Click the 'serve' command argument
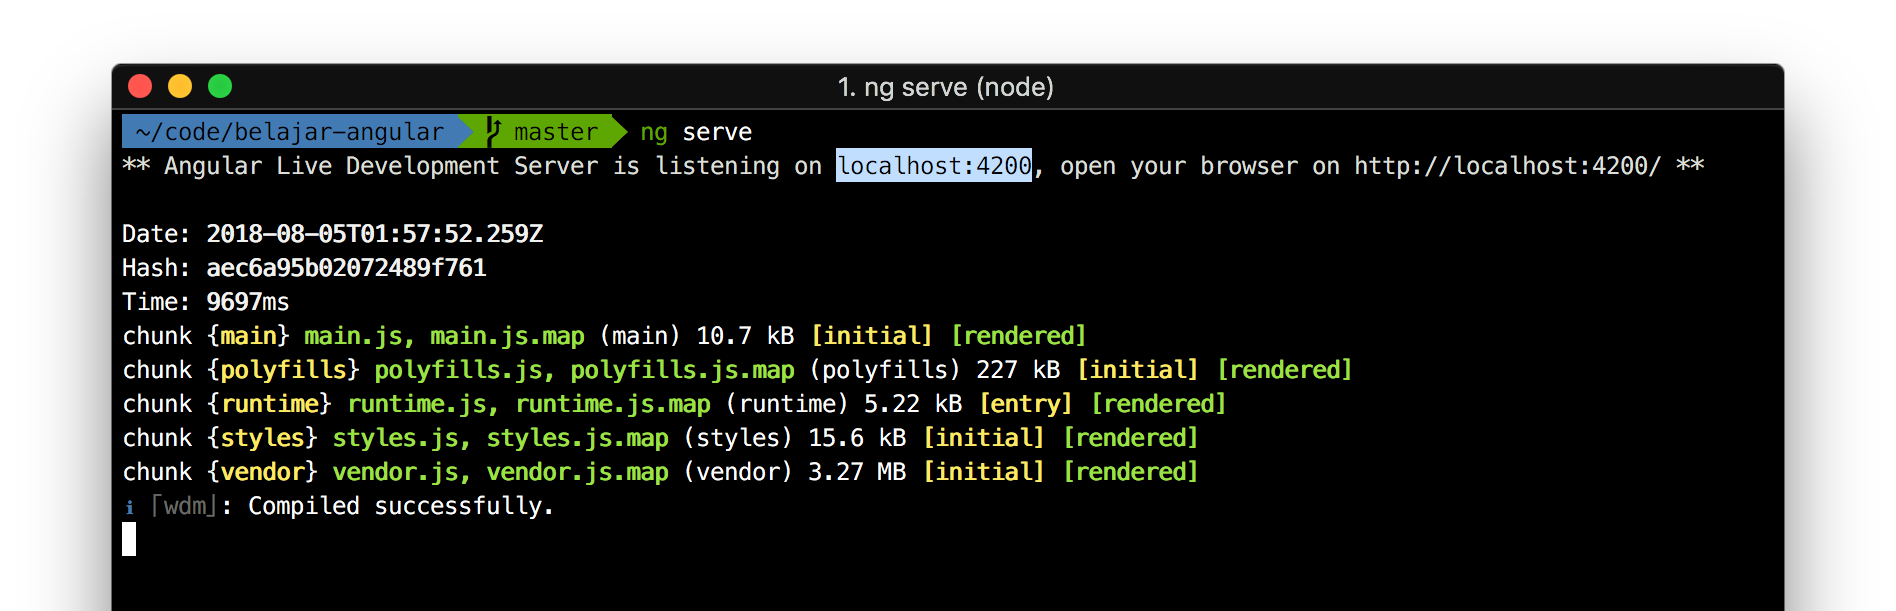This screenshot has height=611, width=1896. (x=717, y=132)
